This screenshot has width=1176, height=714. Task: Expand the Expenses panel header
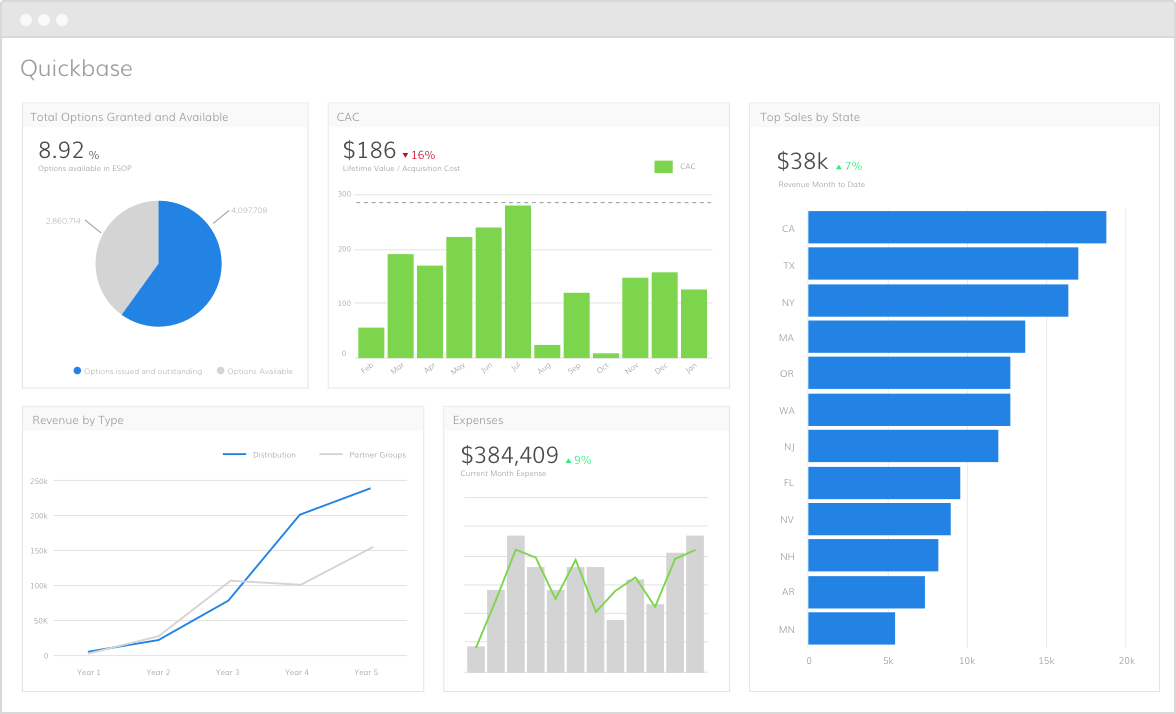(x=478, y=420)
